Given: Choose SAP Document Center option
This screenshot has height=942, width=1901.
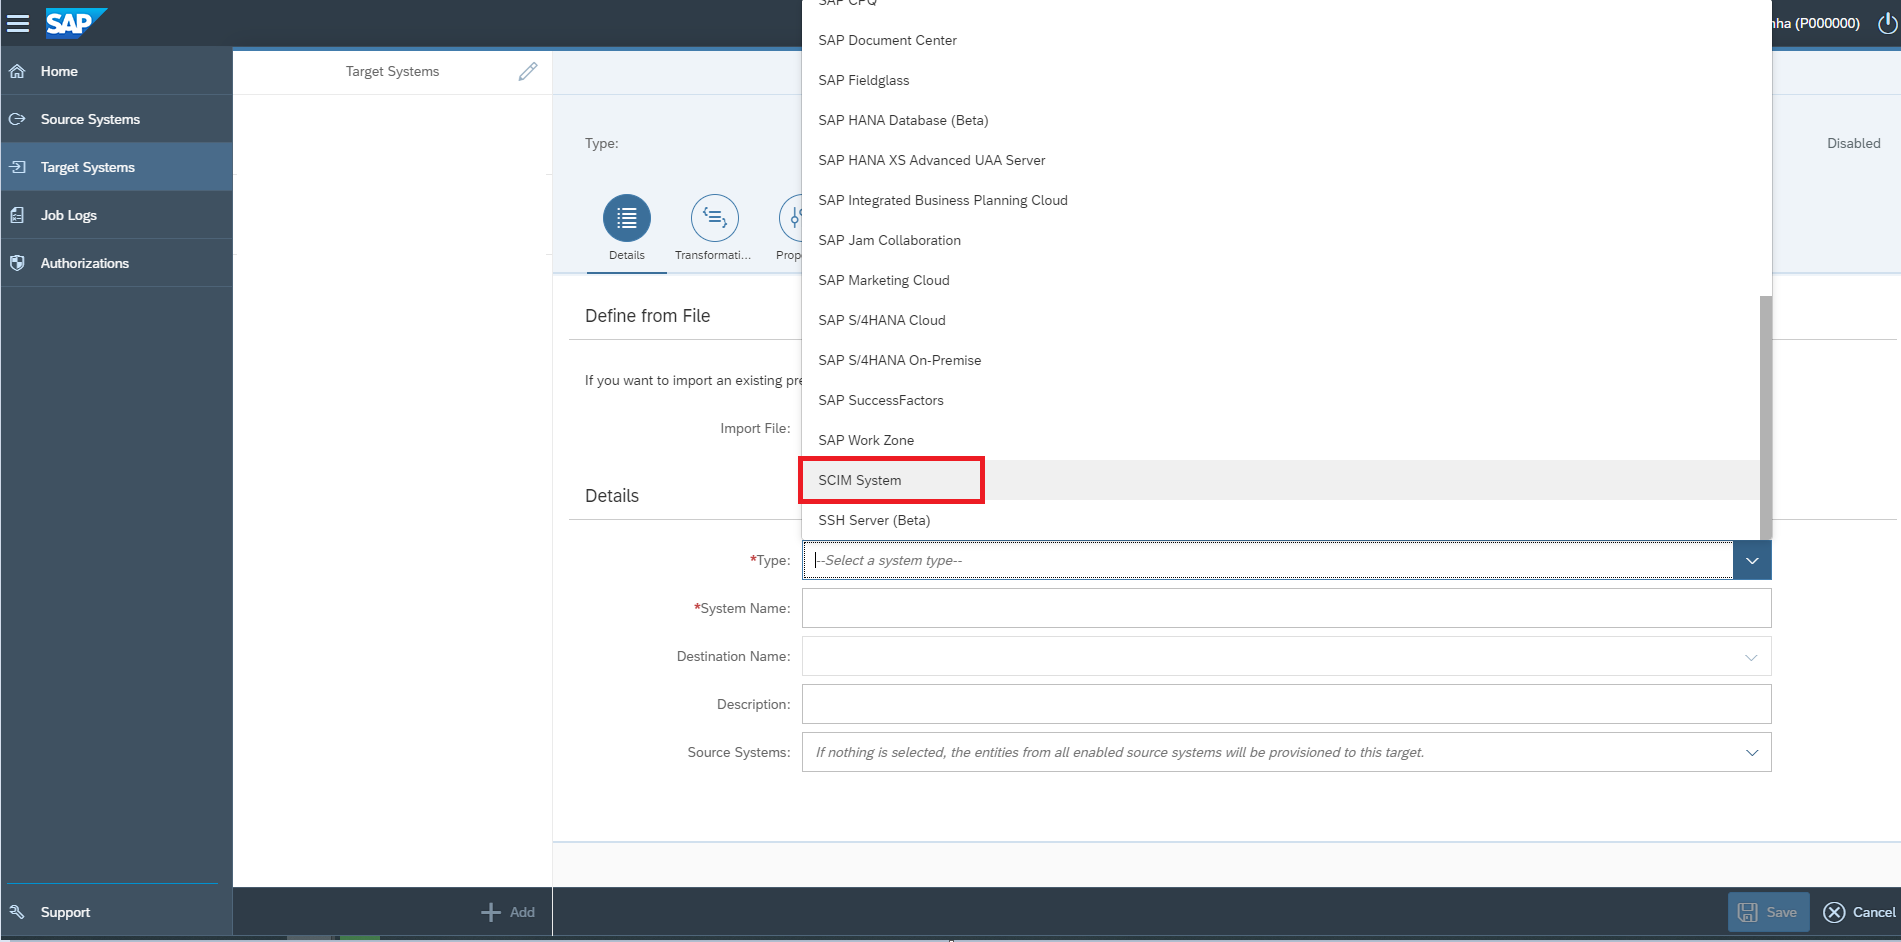Looking at the screenshot, I should (x=1281, y=40).
